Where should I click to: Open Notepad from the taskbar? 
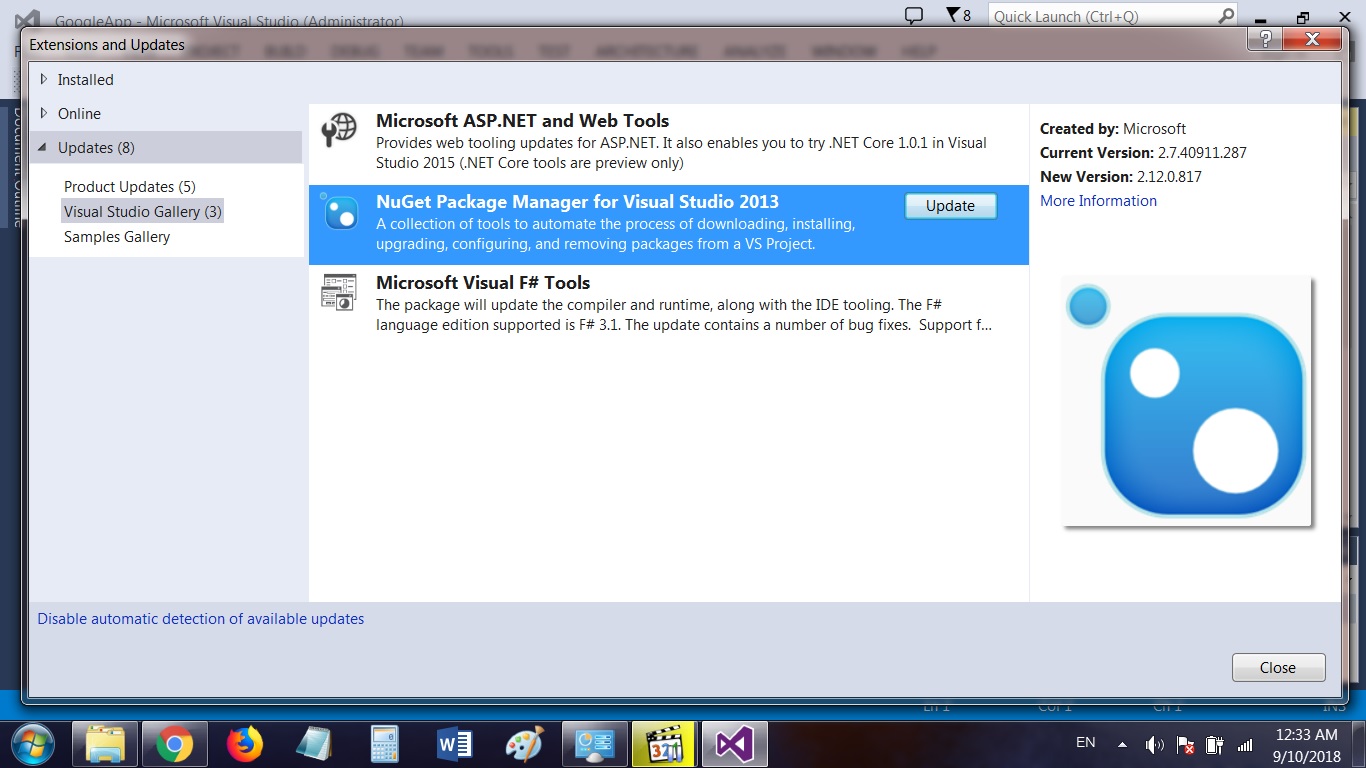(x=314, y=744)
